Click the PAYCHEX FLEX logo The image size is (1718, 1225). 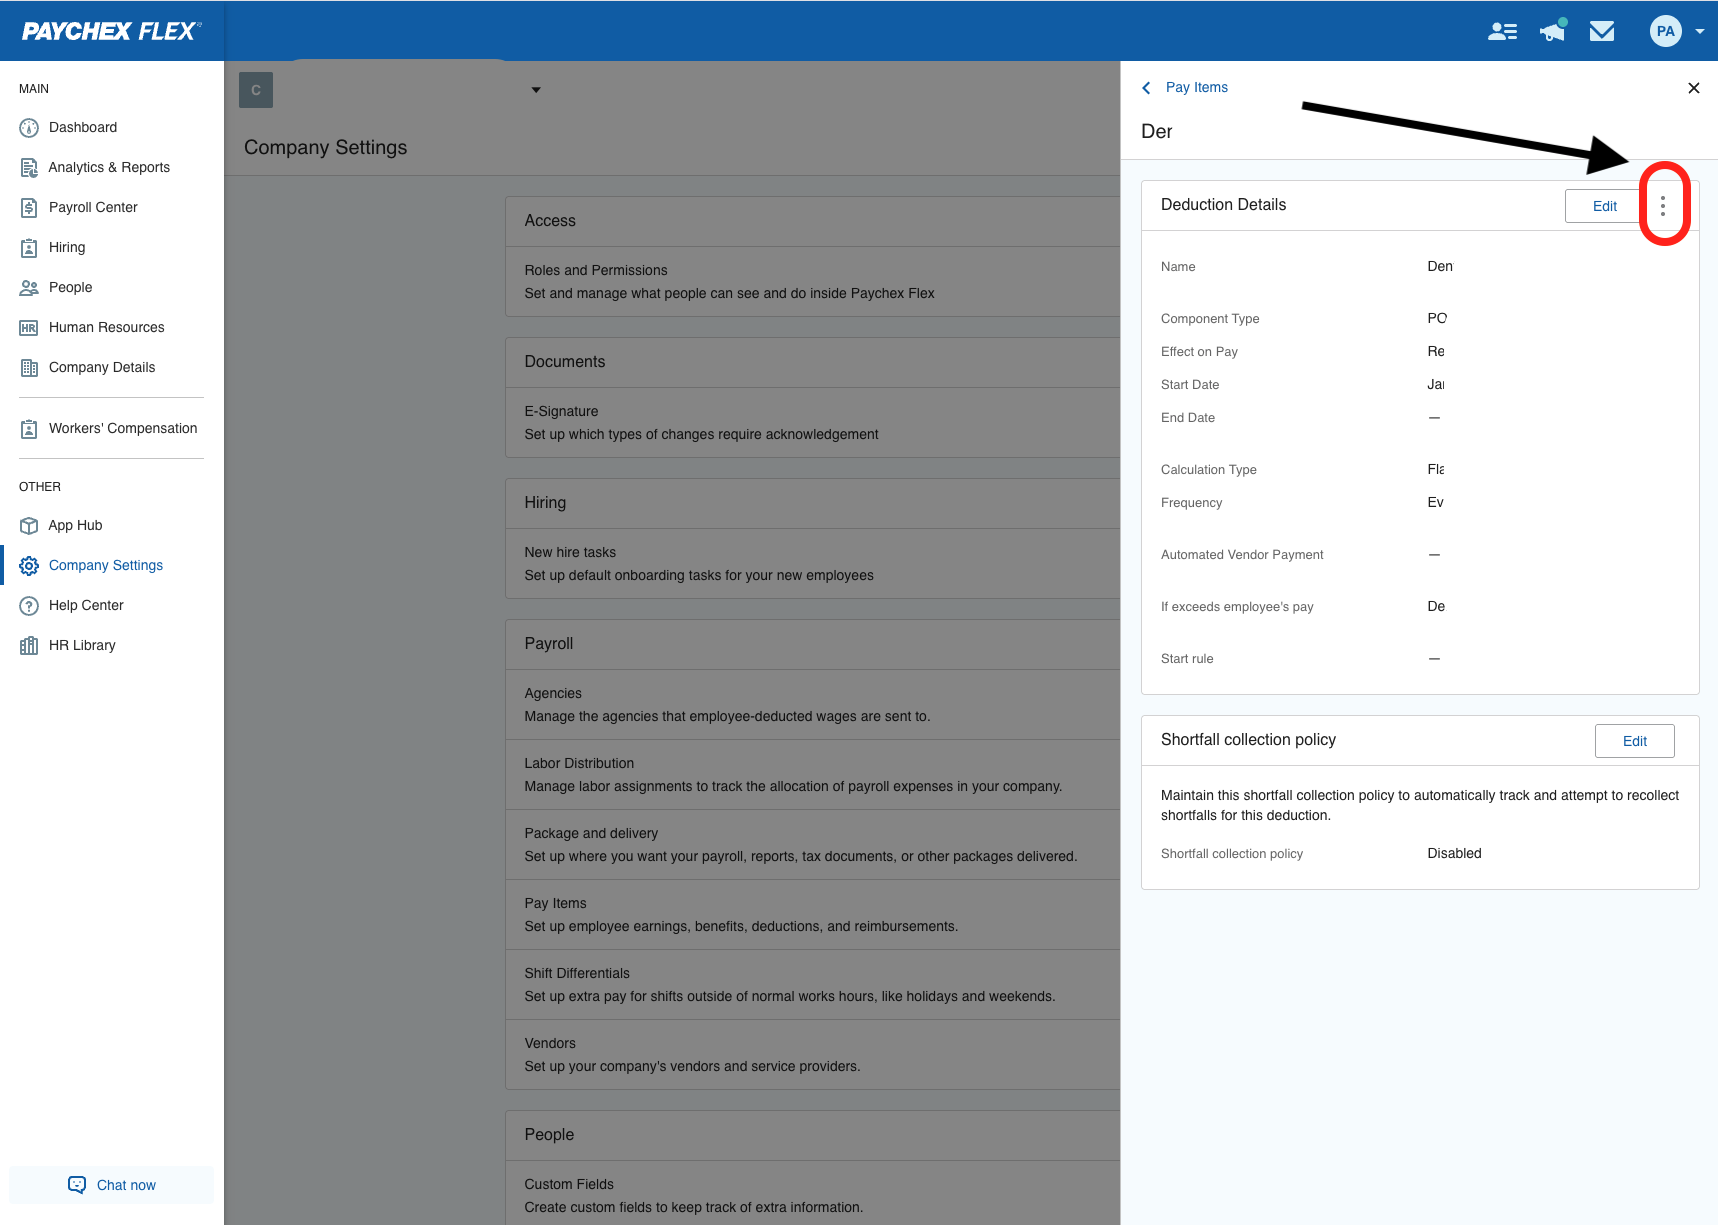[111, 31]
